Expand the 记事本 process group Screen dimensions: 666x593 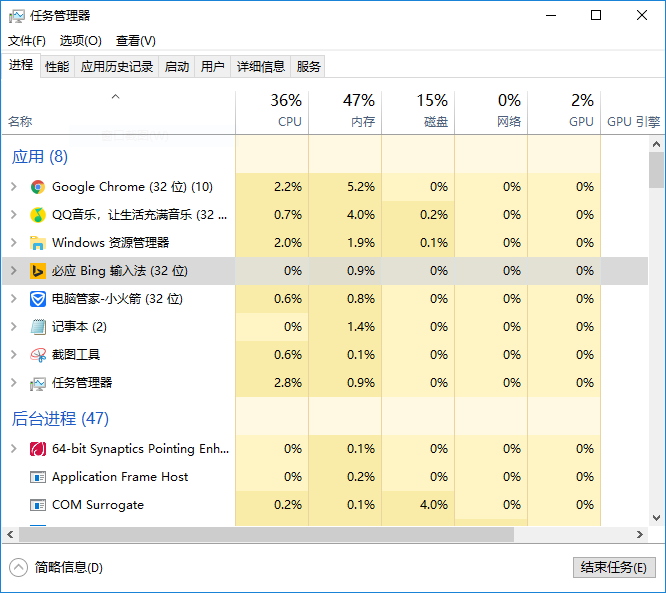[13, 327]
